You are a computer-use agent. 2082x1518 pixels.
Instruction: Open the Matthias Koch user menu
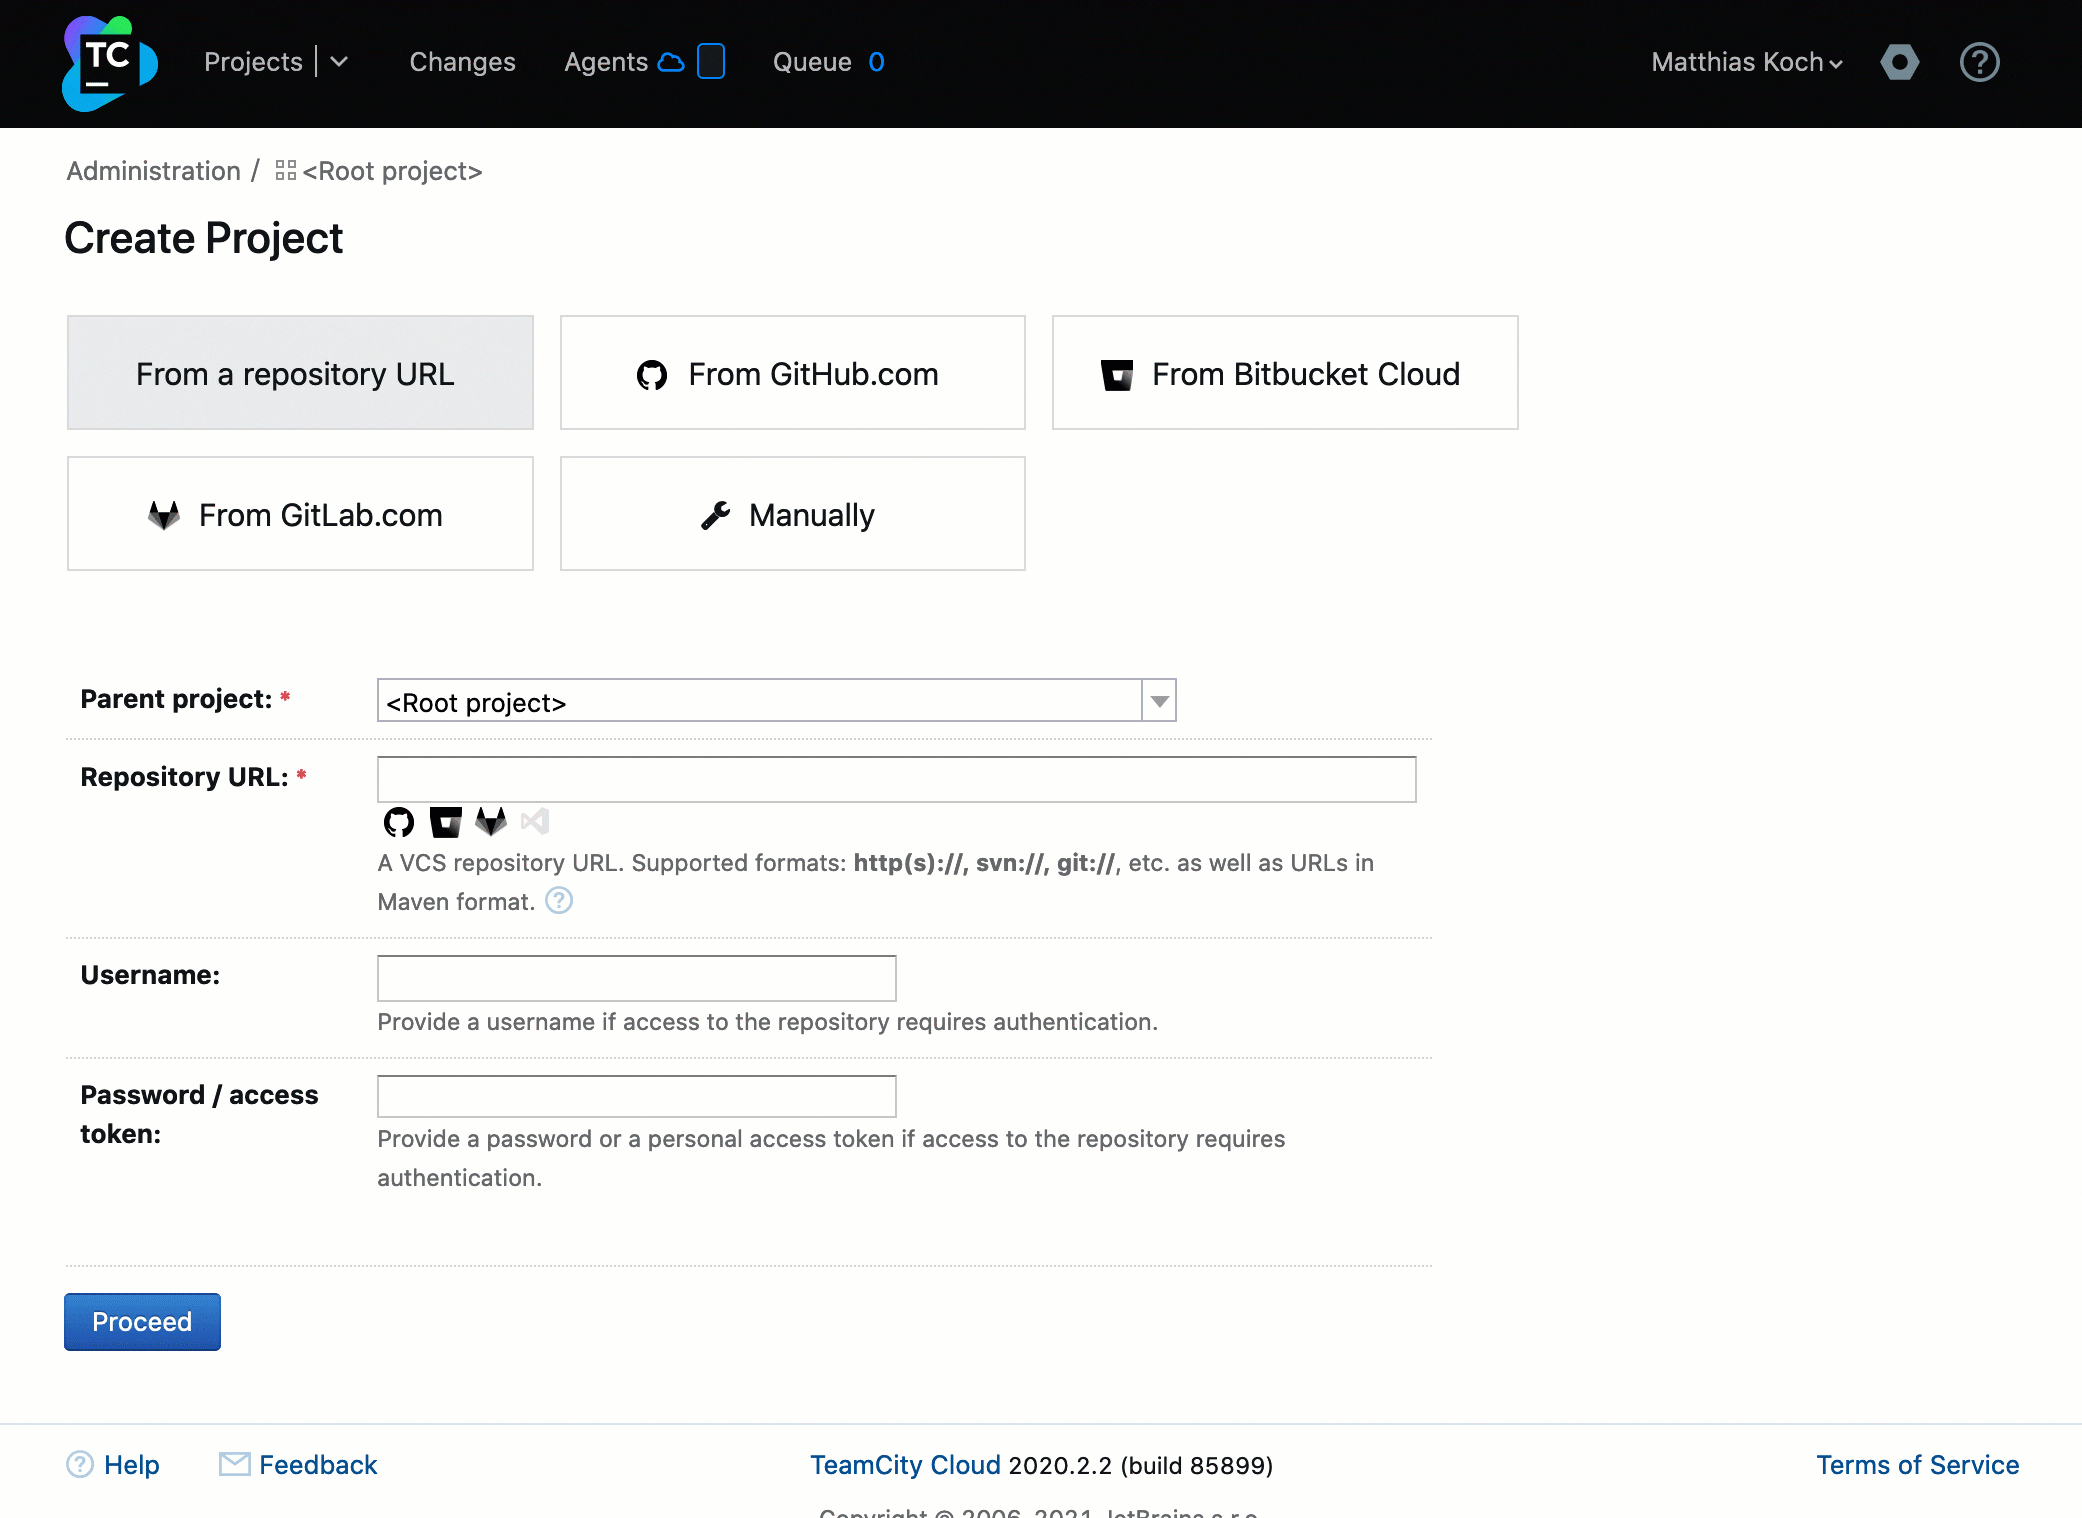coord(1746,62)
